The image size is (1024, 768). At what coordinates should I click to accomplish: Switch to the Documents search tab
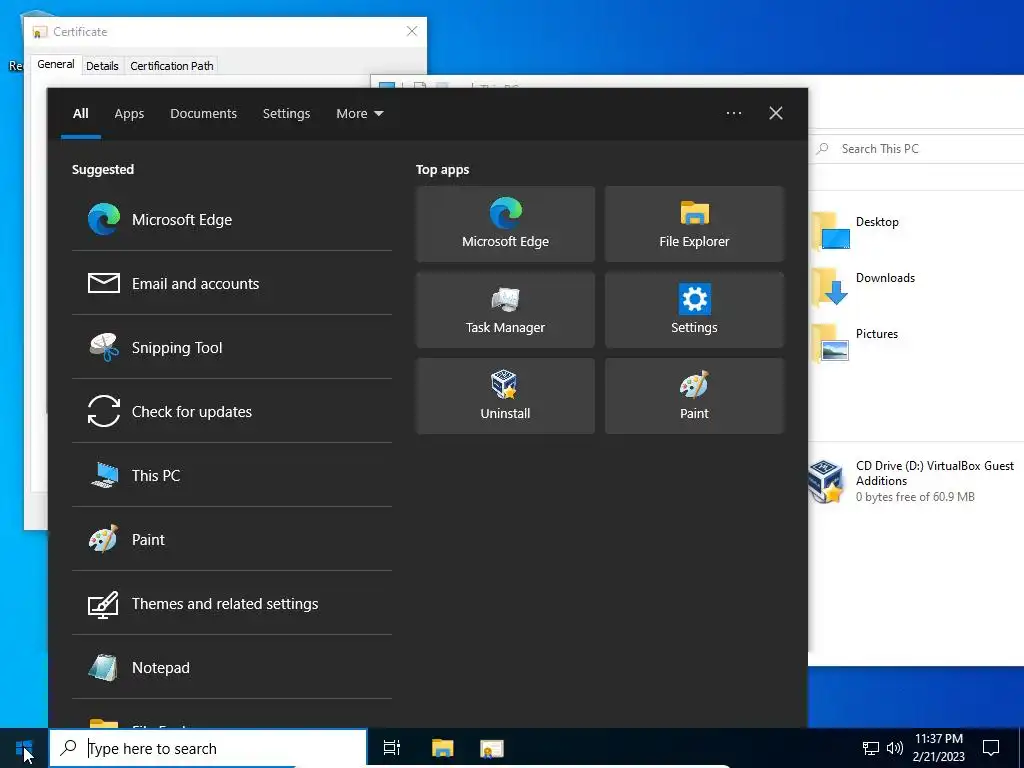203,114
